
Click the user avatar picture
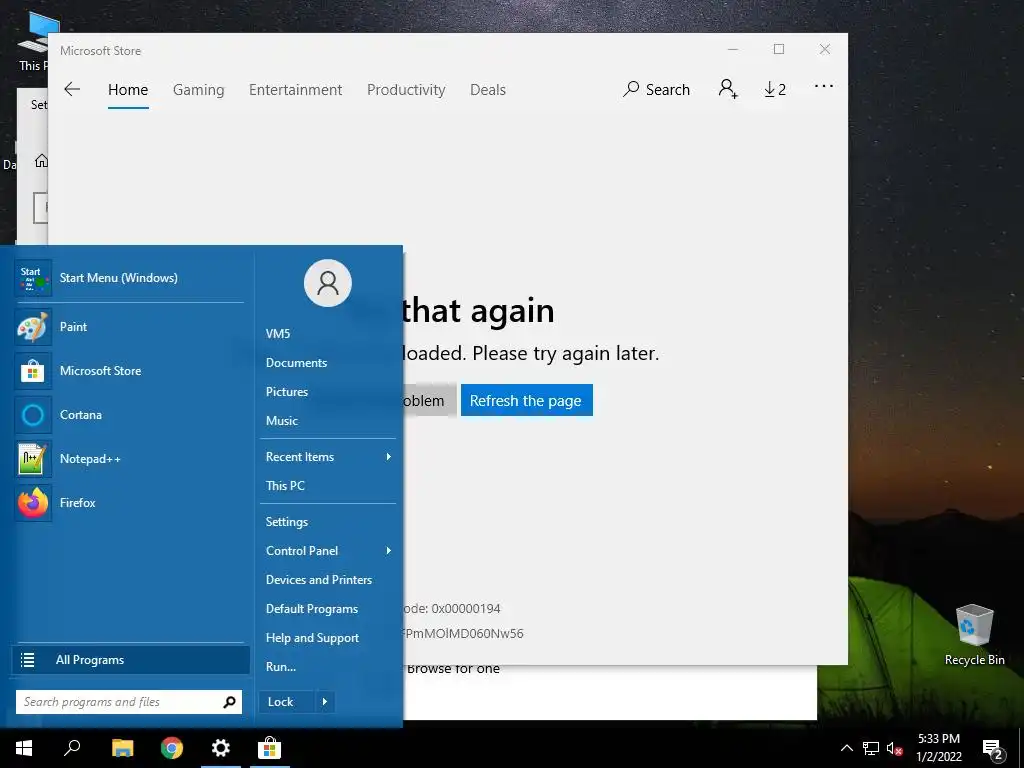coord(328,283)
